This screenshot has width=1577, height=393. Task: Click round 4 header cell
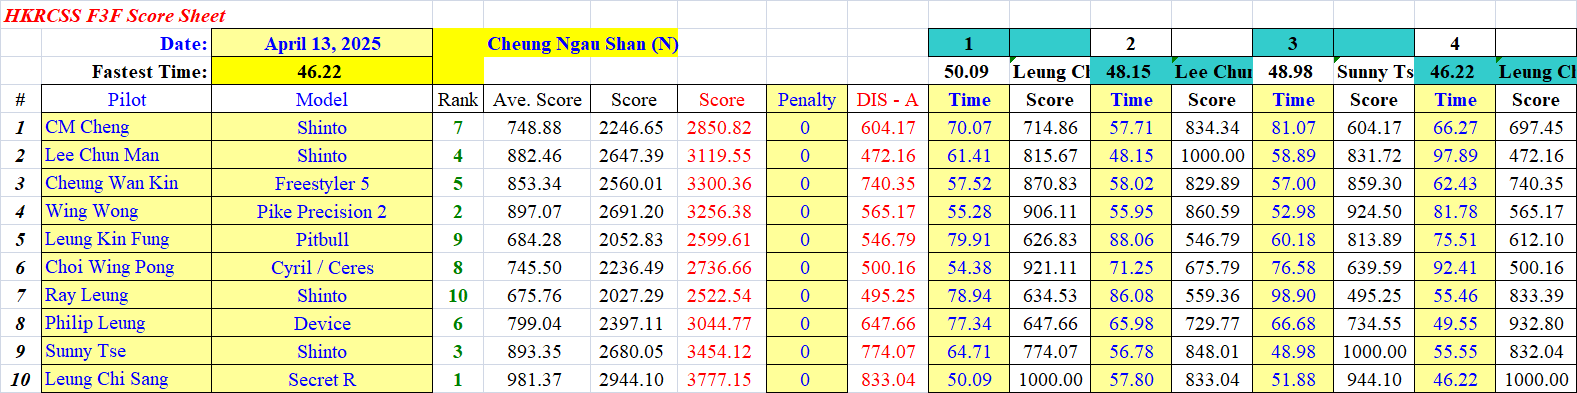pyautogui.click(x=1455, y=43)
